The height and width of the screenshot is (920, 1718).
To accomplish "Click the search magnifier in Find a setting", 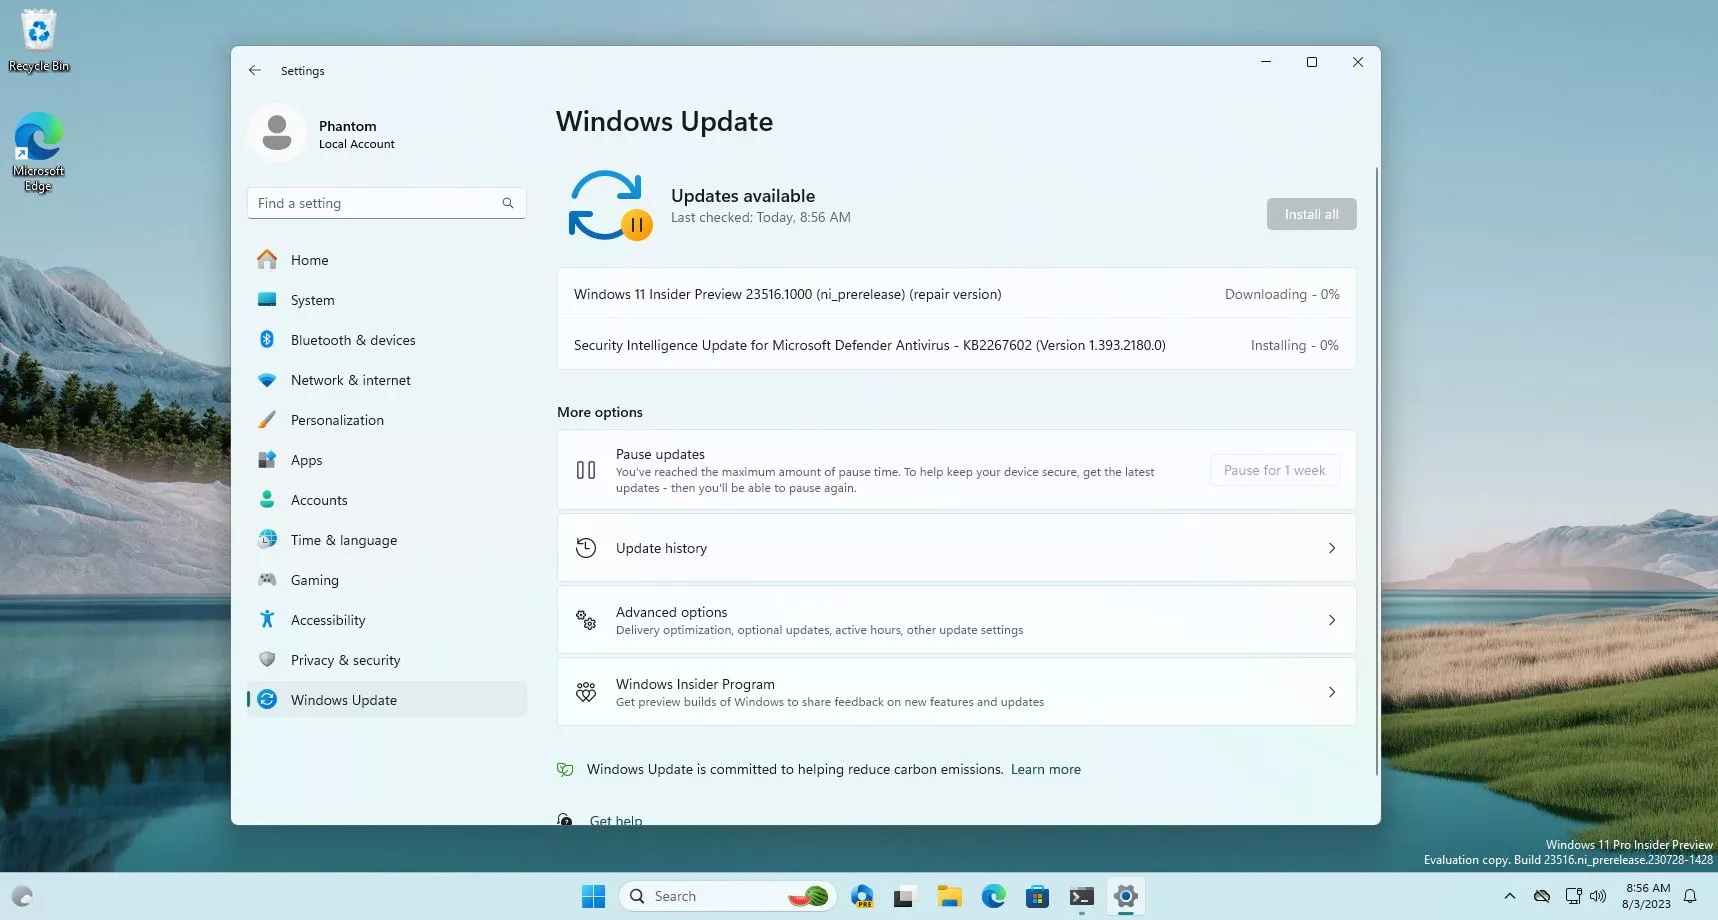I will pyautogui.click(x=508, y=203).
